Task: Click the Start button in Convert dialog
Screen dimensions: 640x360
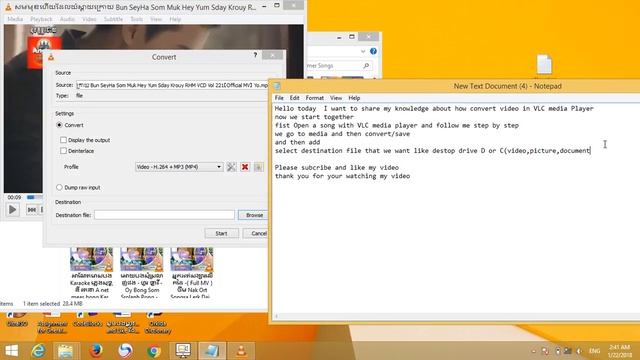Action: pos(221,233)
